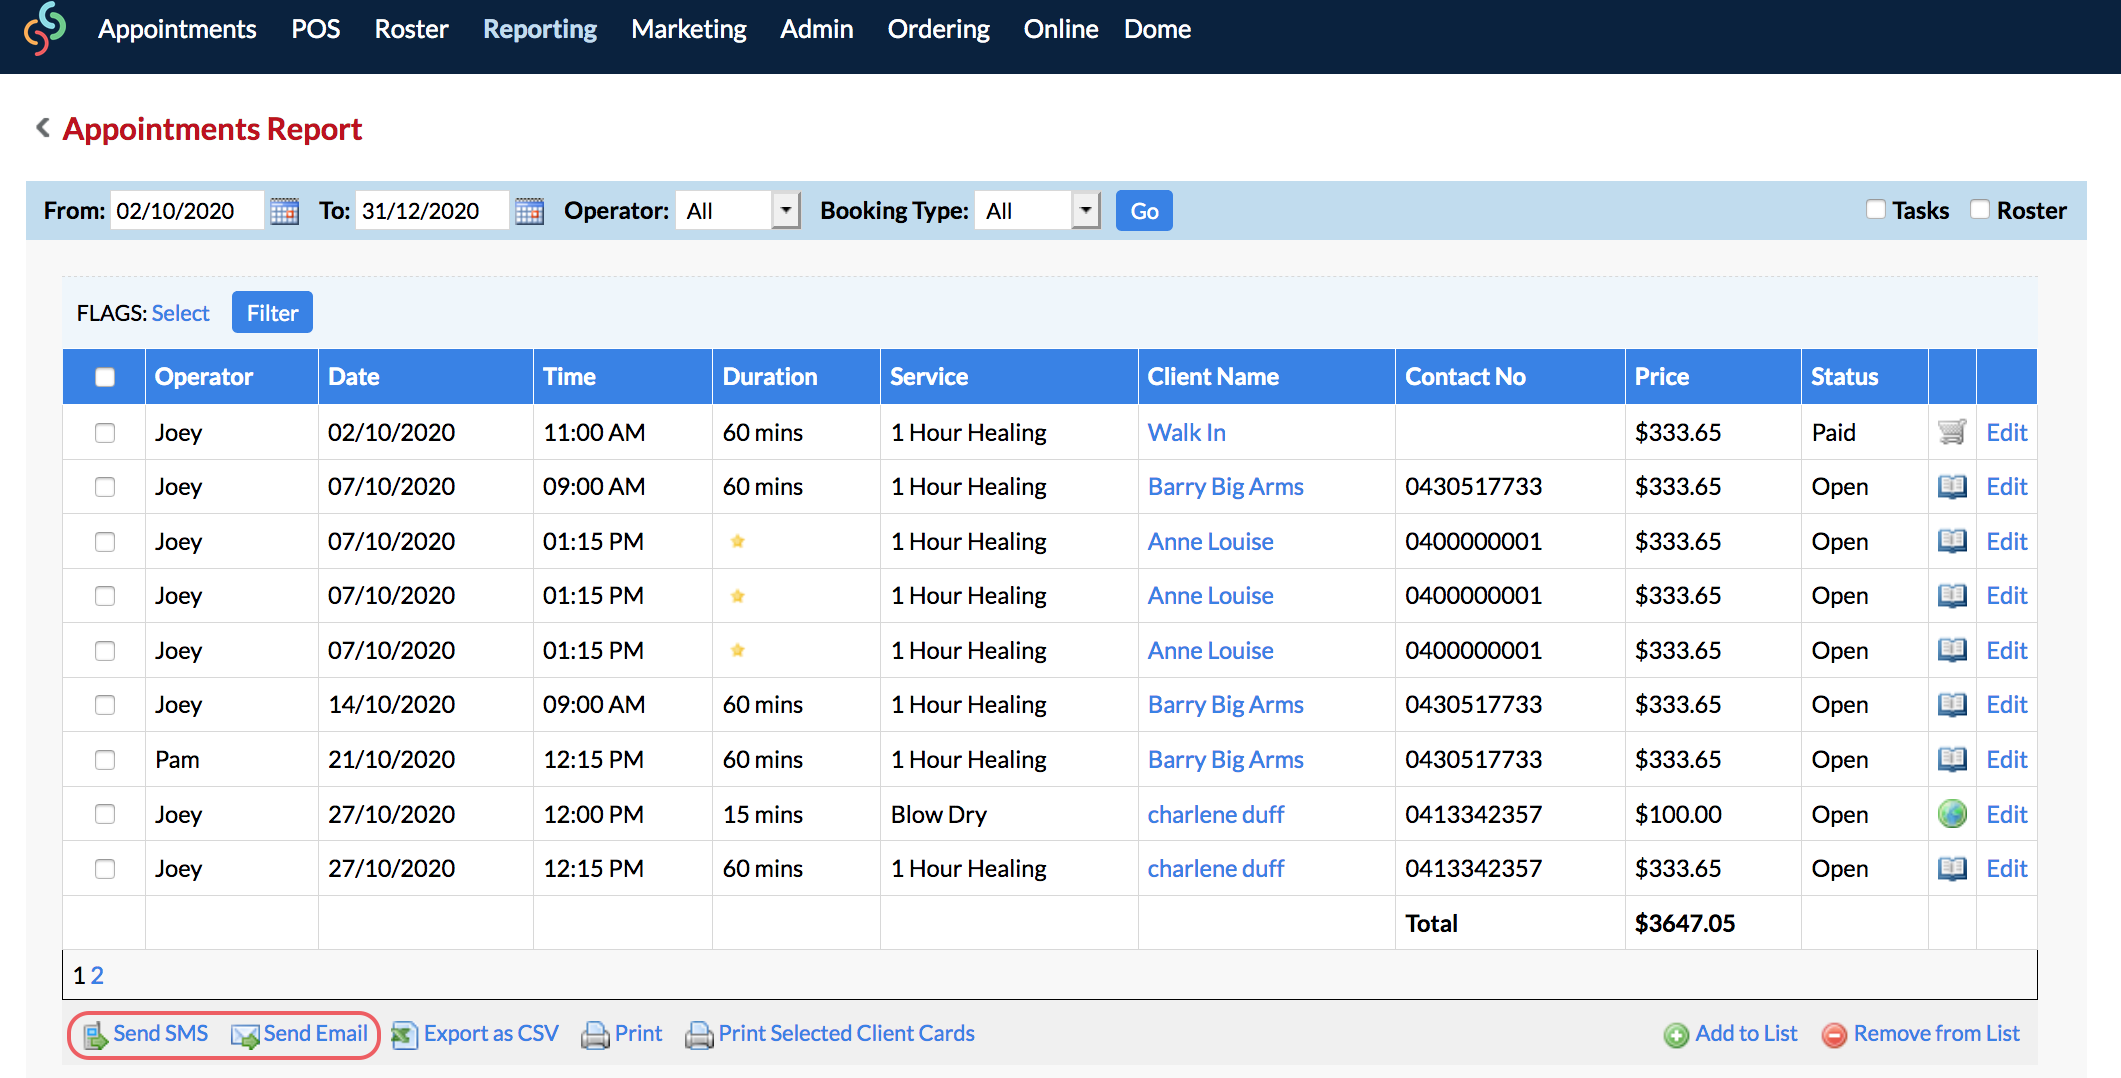
Task: Open charlene duff's client name link
Action: pyautogui.click(x=1215, y=814)
